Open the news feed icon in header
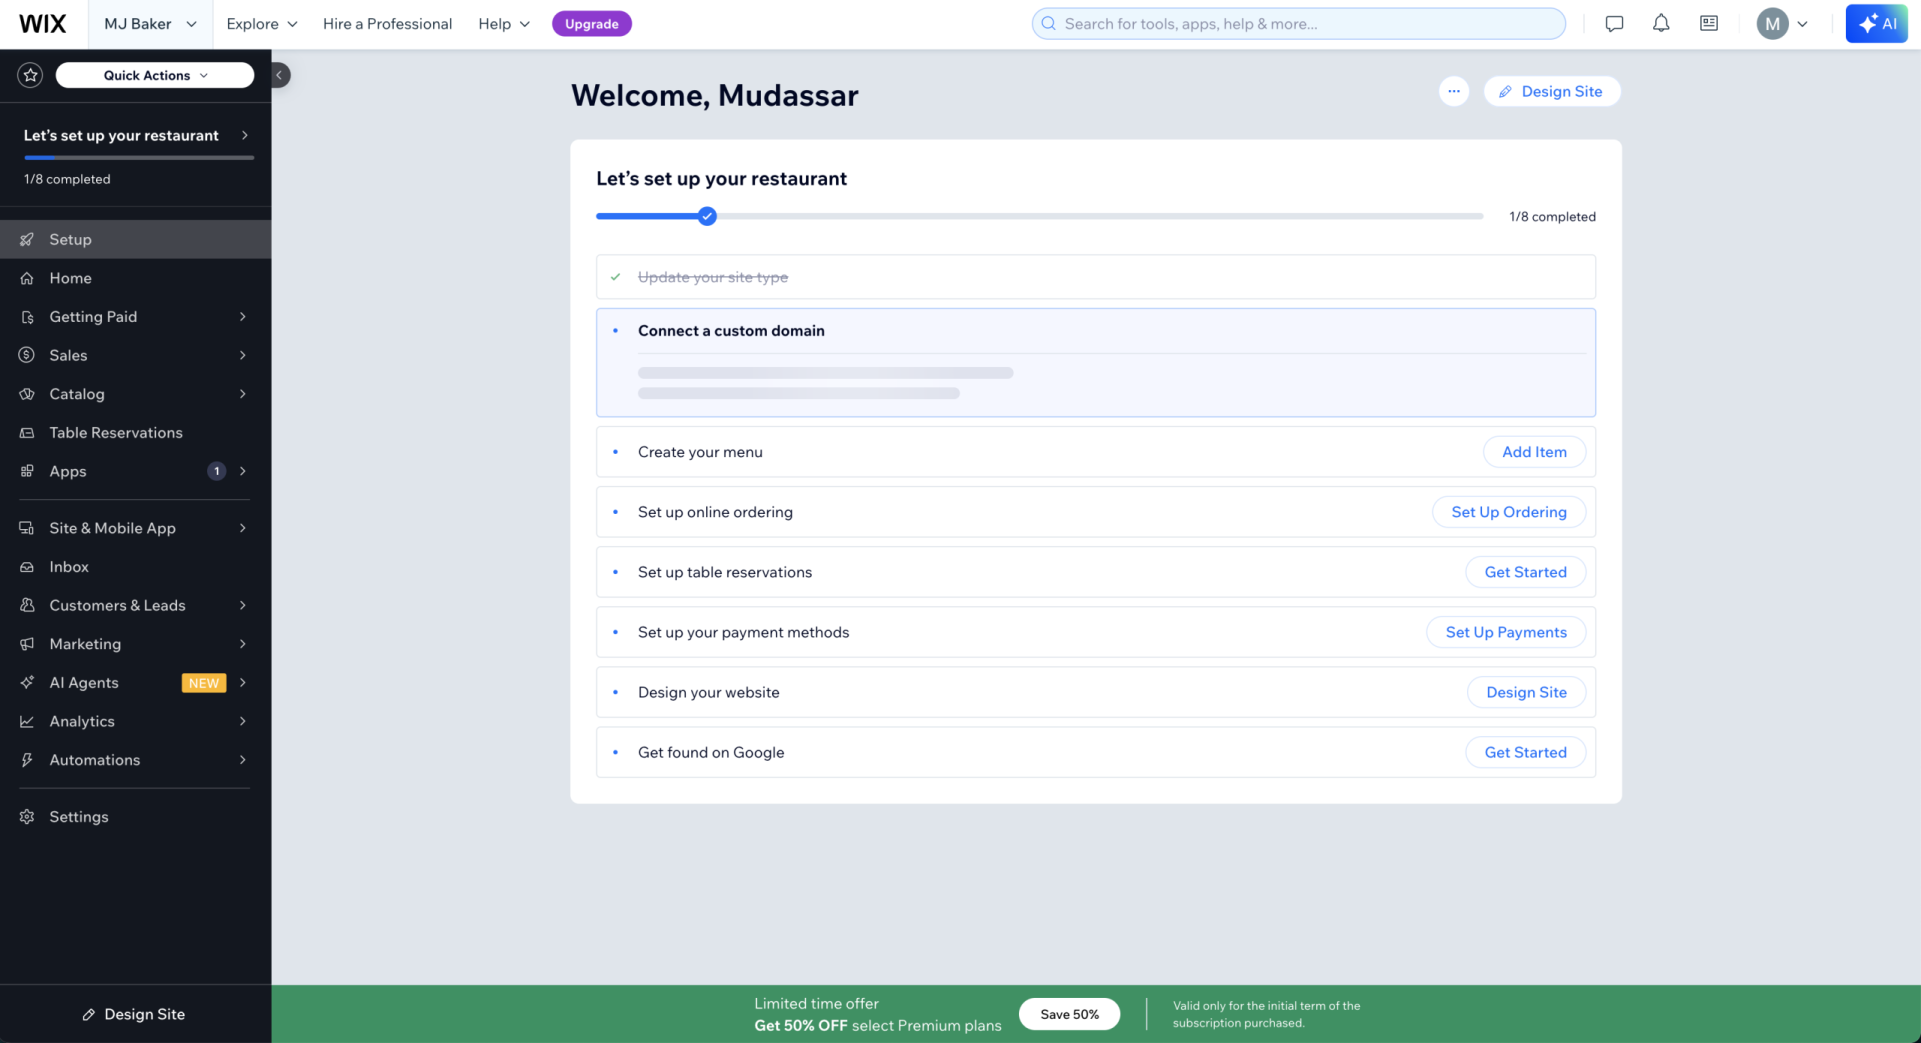 [x=1708, y=24]
